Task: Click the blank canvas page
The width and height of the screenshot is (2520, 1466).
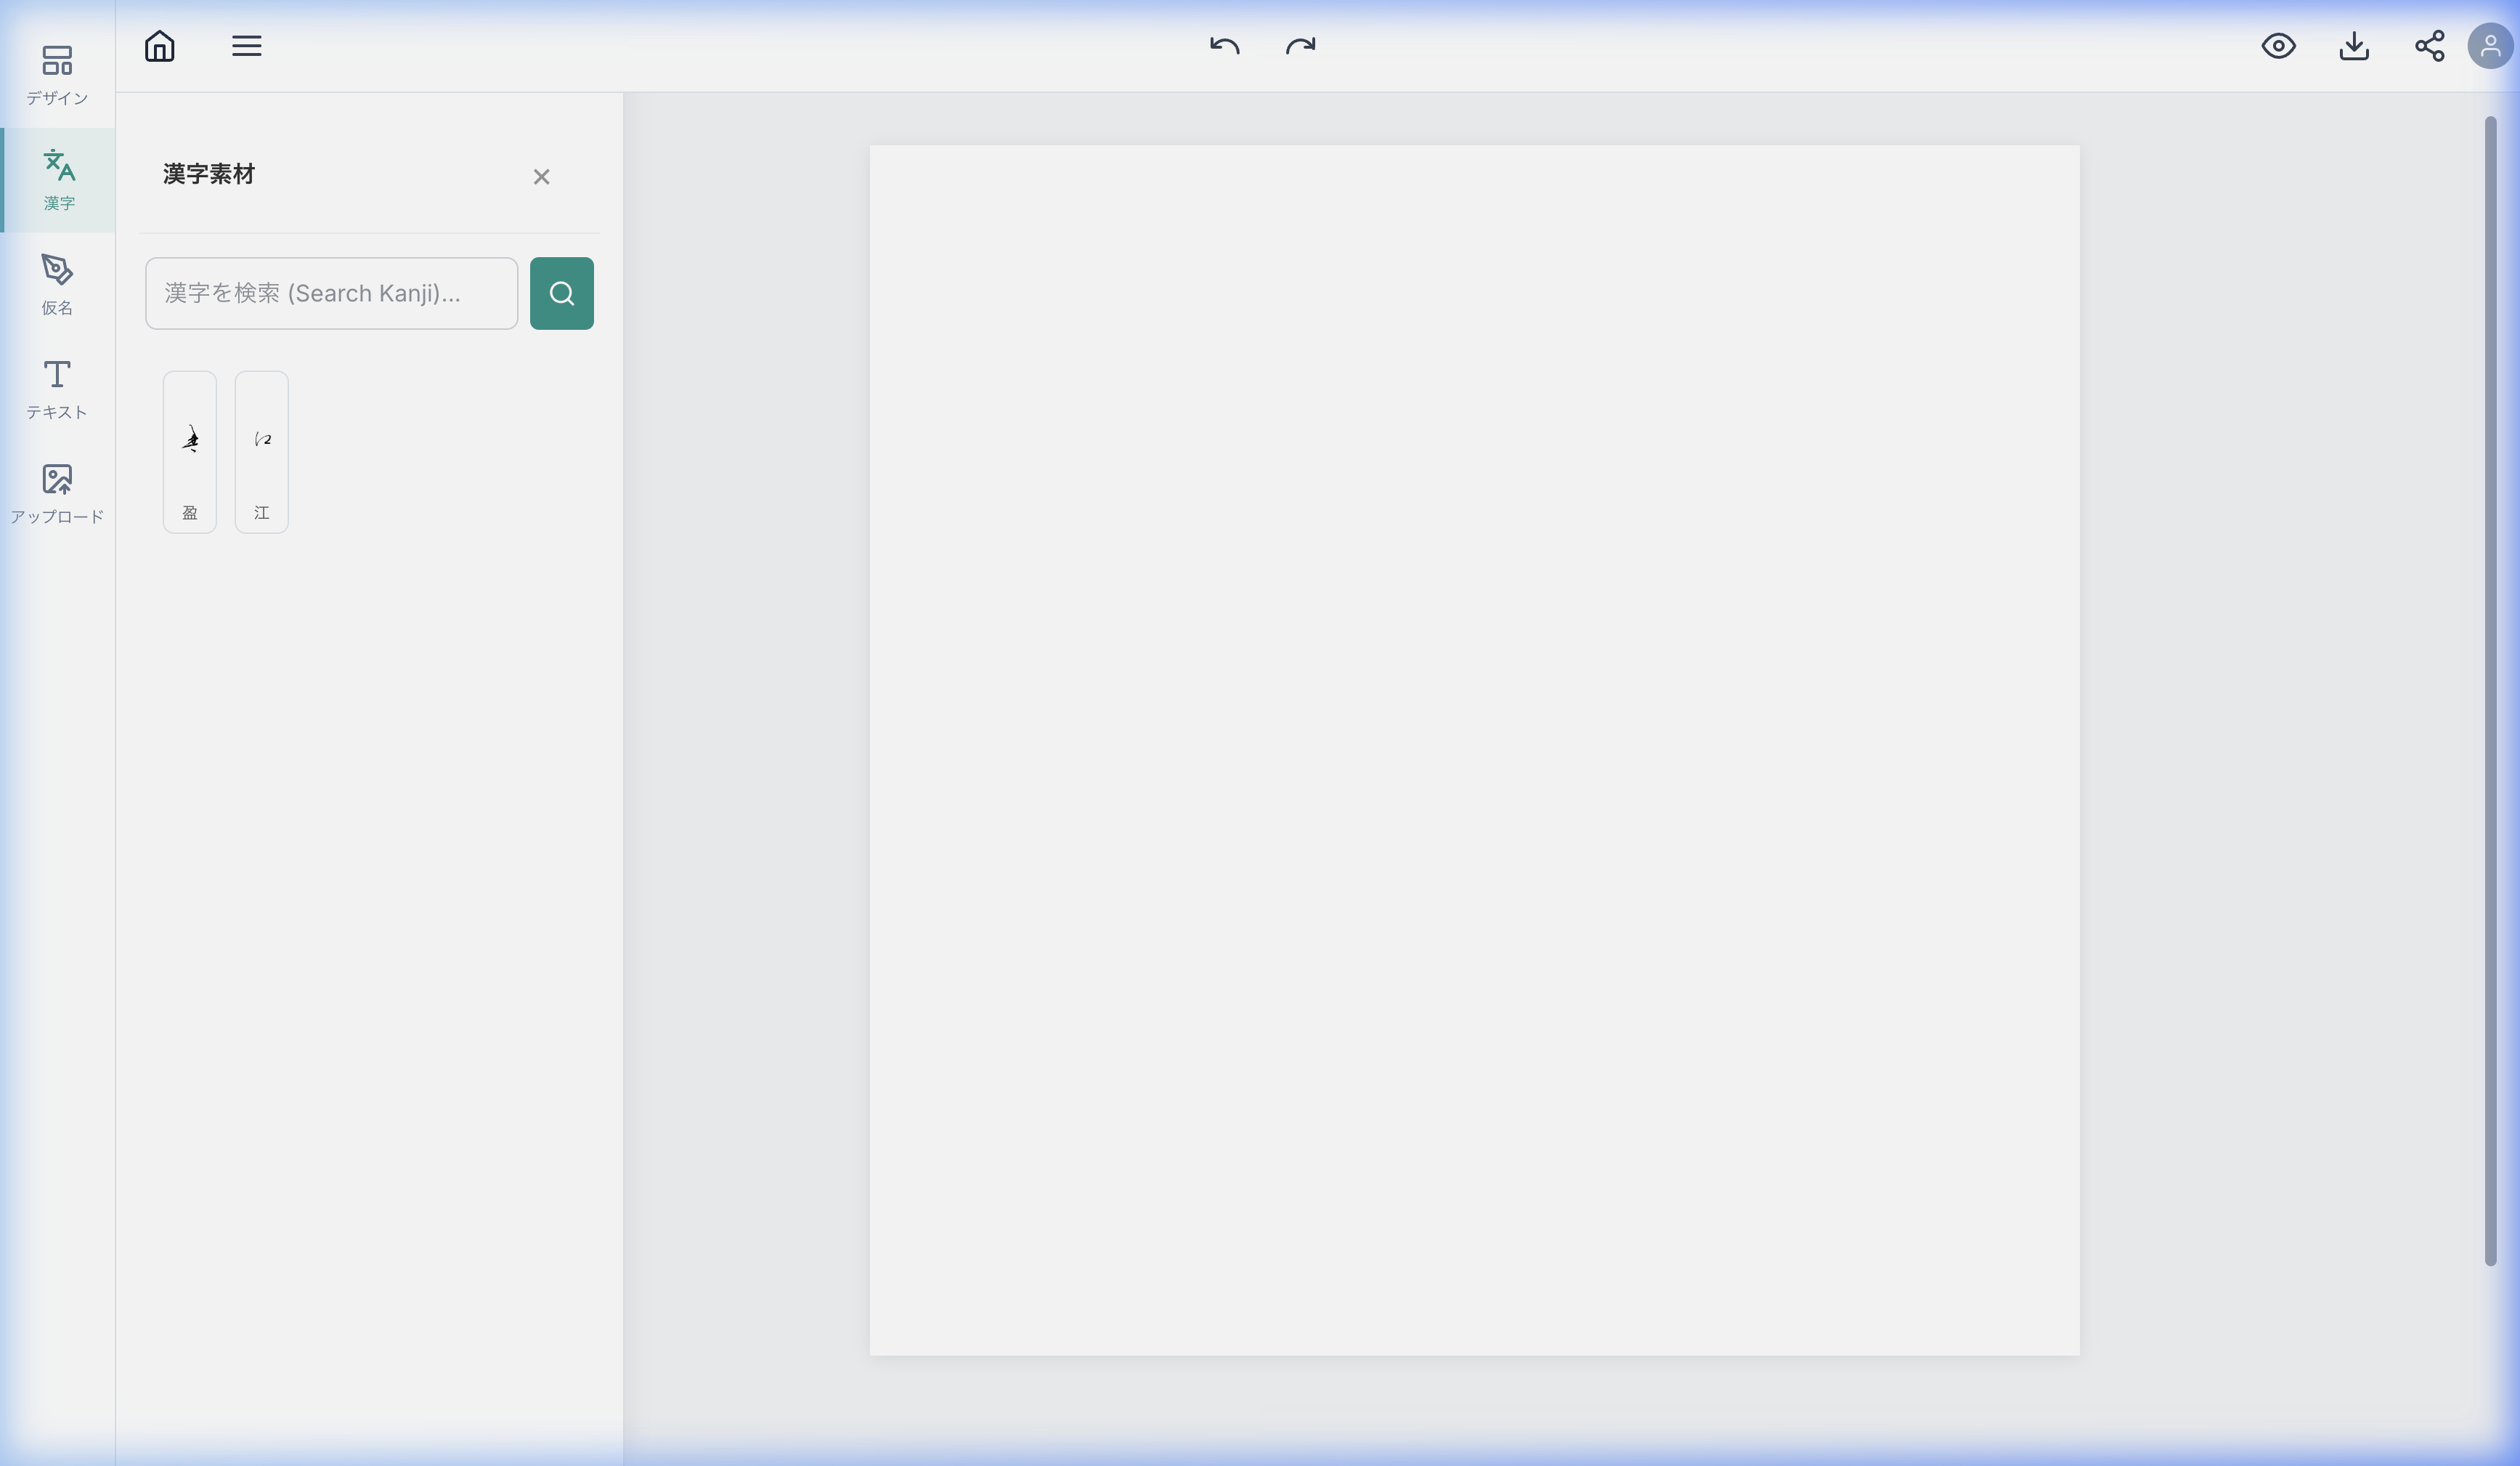Action: coord(1474,750)
